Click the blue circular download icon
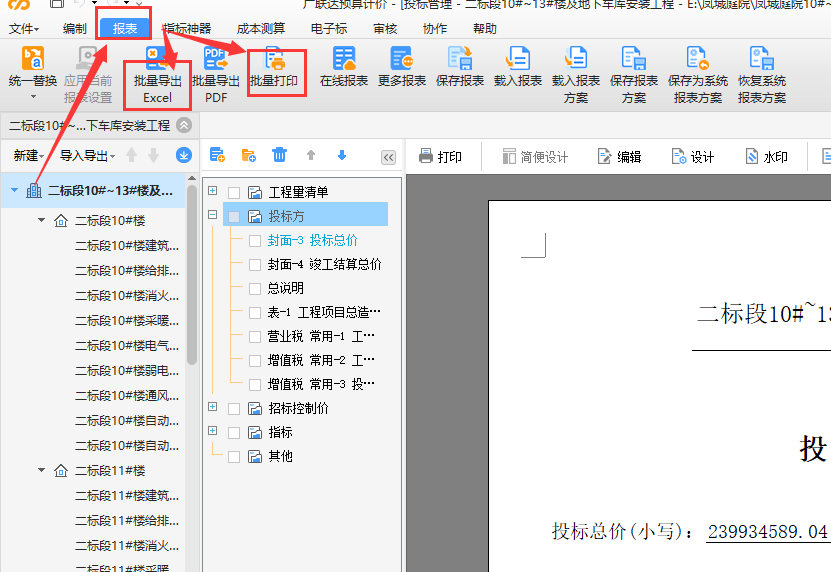This screenshot has width=831, height=572. point(184,155)
